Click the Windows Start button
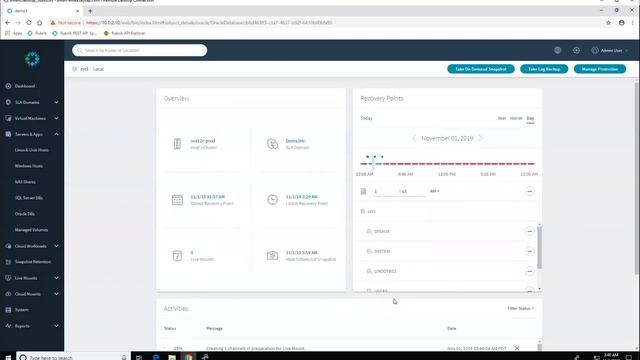Viewport: 640px width, 360px height. (8, 357)
